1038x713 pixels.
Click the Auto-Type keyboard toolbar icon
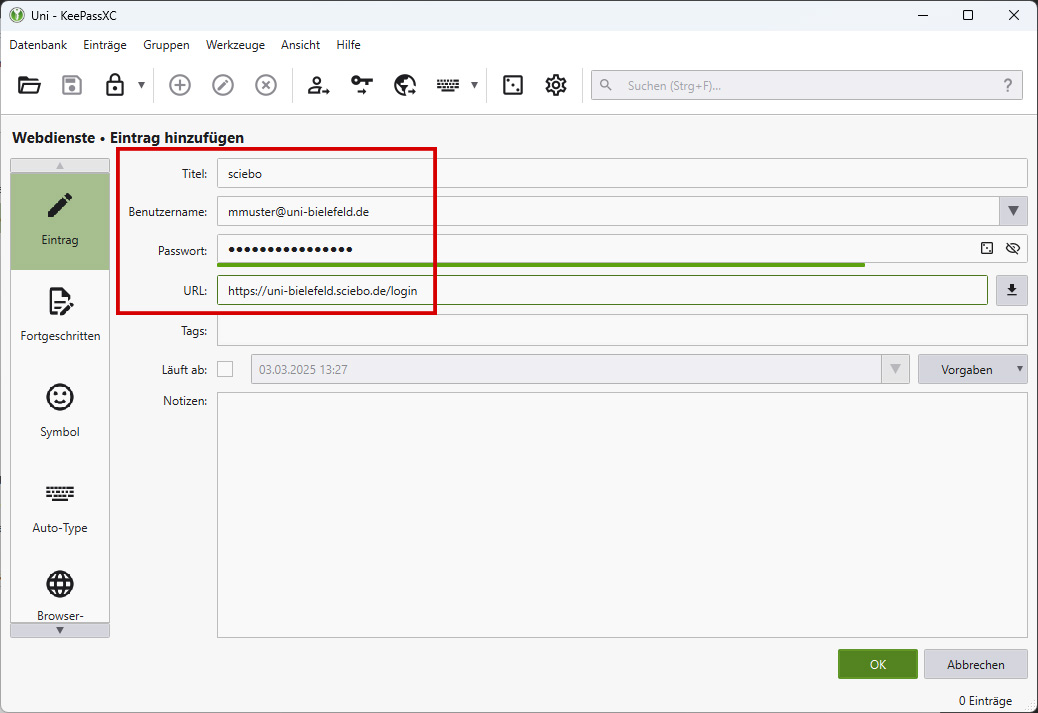tap(447, 85)
